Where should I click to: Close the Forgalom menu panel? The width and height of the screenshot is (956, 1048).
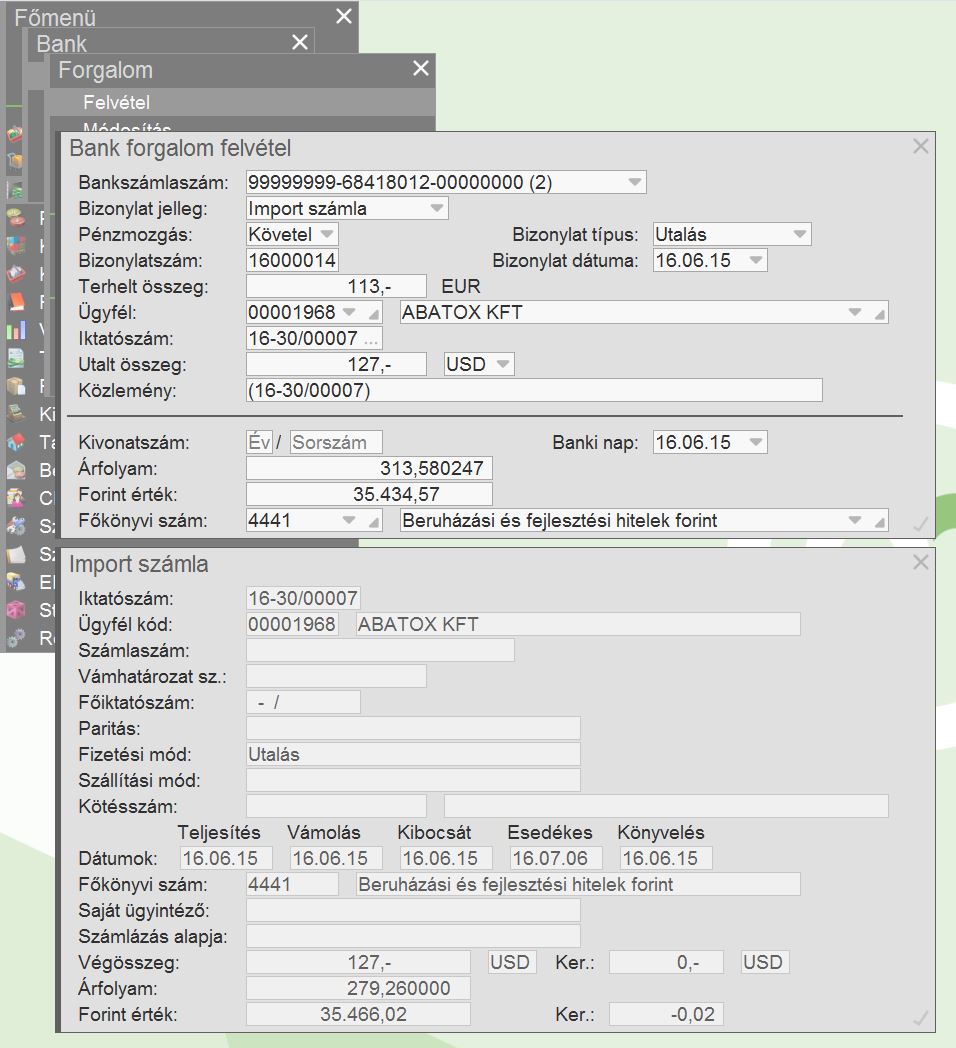pos(421,69)
